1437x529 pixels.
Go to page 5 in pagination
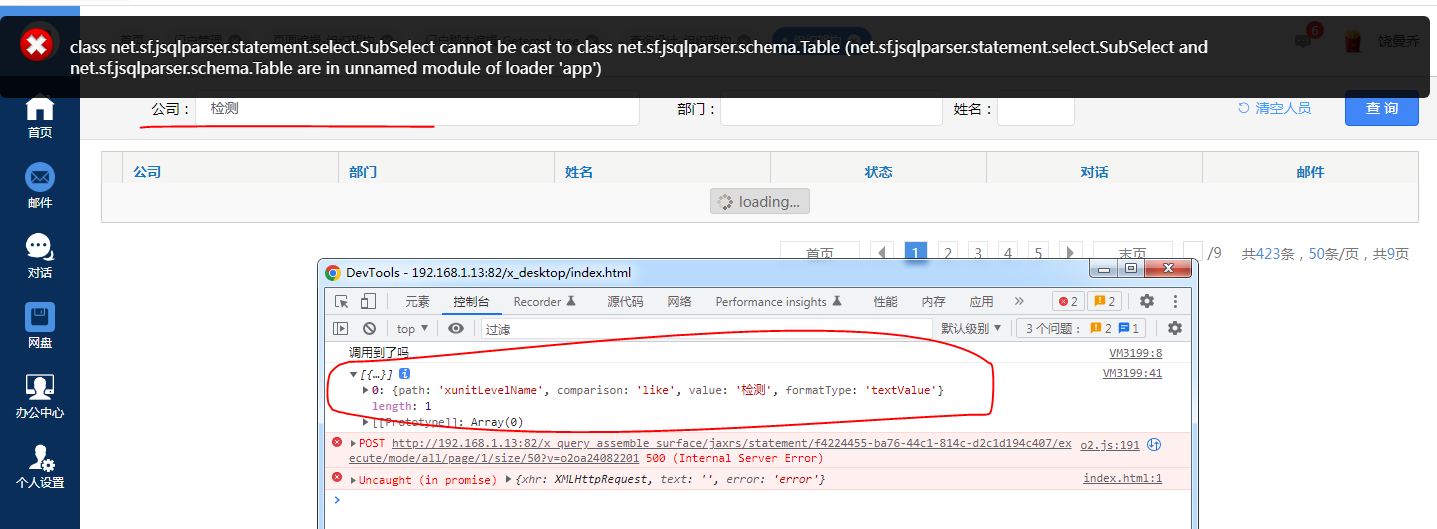coord(1038,253)
